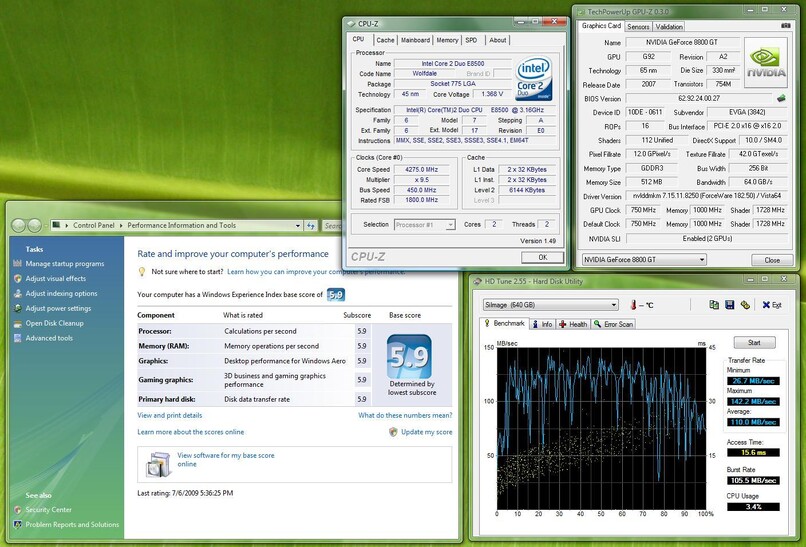806x547 pixels.
Task: Click the GPU-Z screenshot camera icon
Action: coord(785,25)
